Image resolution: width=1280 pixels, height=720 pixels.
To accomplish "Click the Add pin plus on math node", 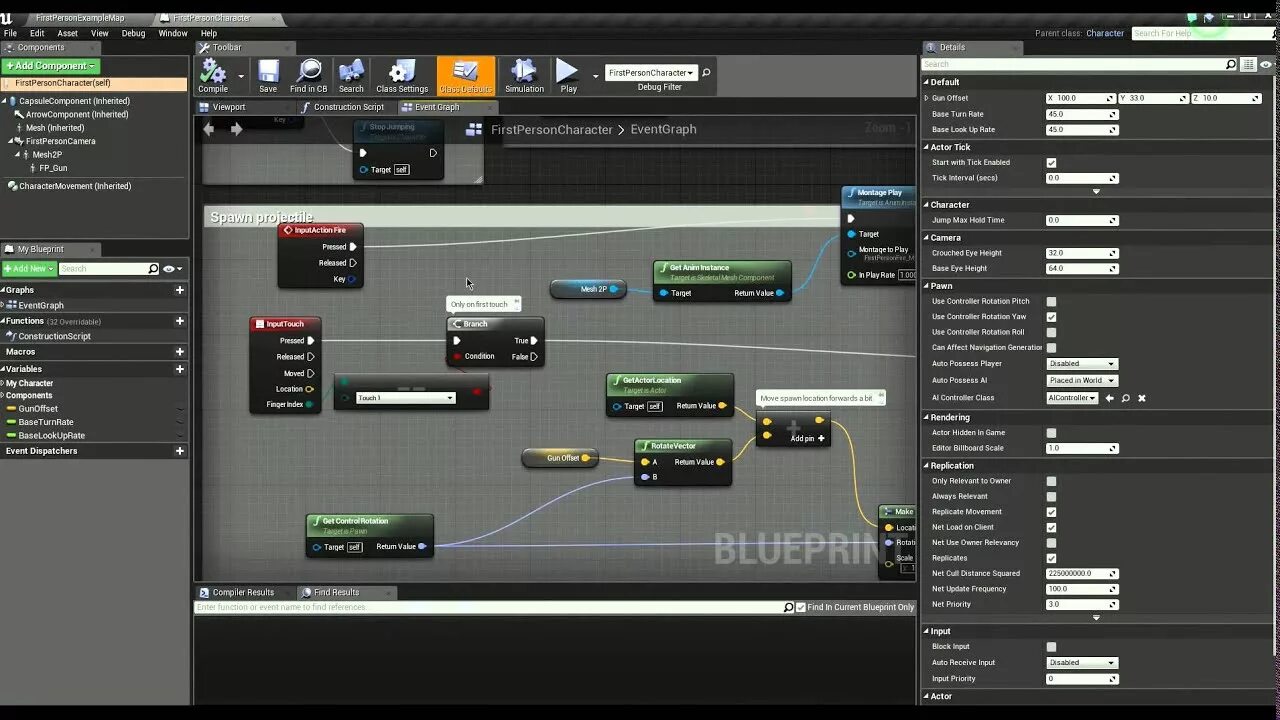I will (x=821, y=438).
